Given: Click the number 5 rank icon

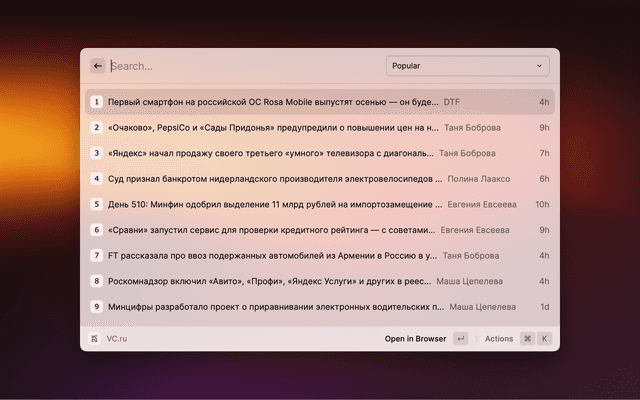Looking at the screenshot, I should [96, 204].
